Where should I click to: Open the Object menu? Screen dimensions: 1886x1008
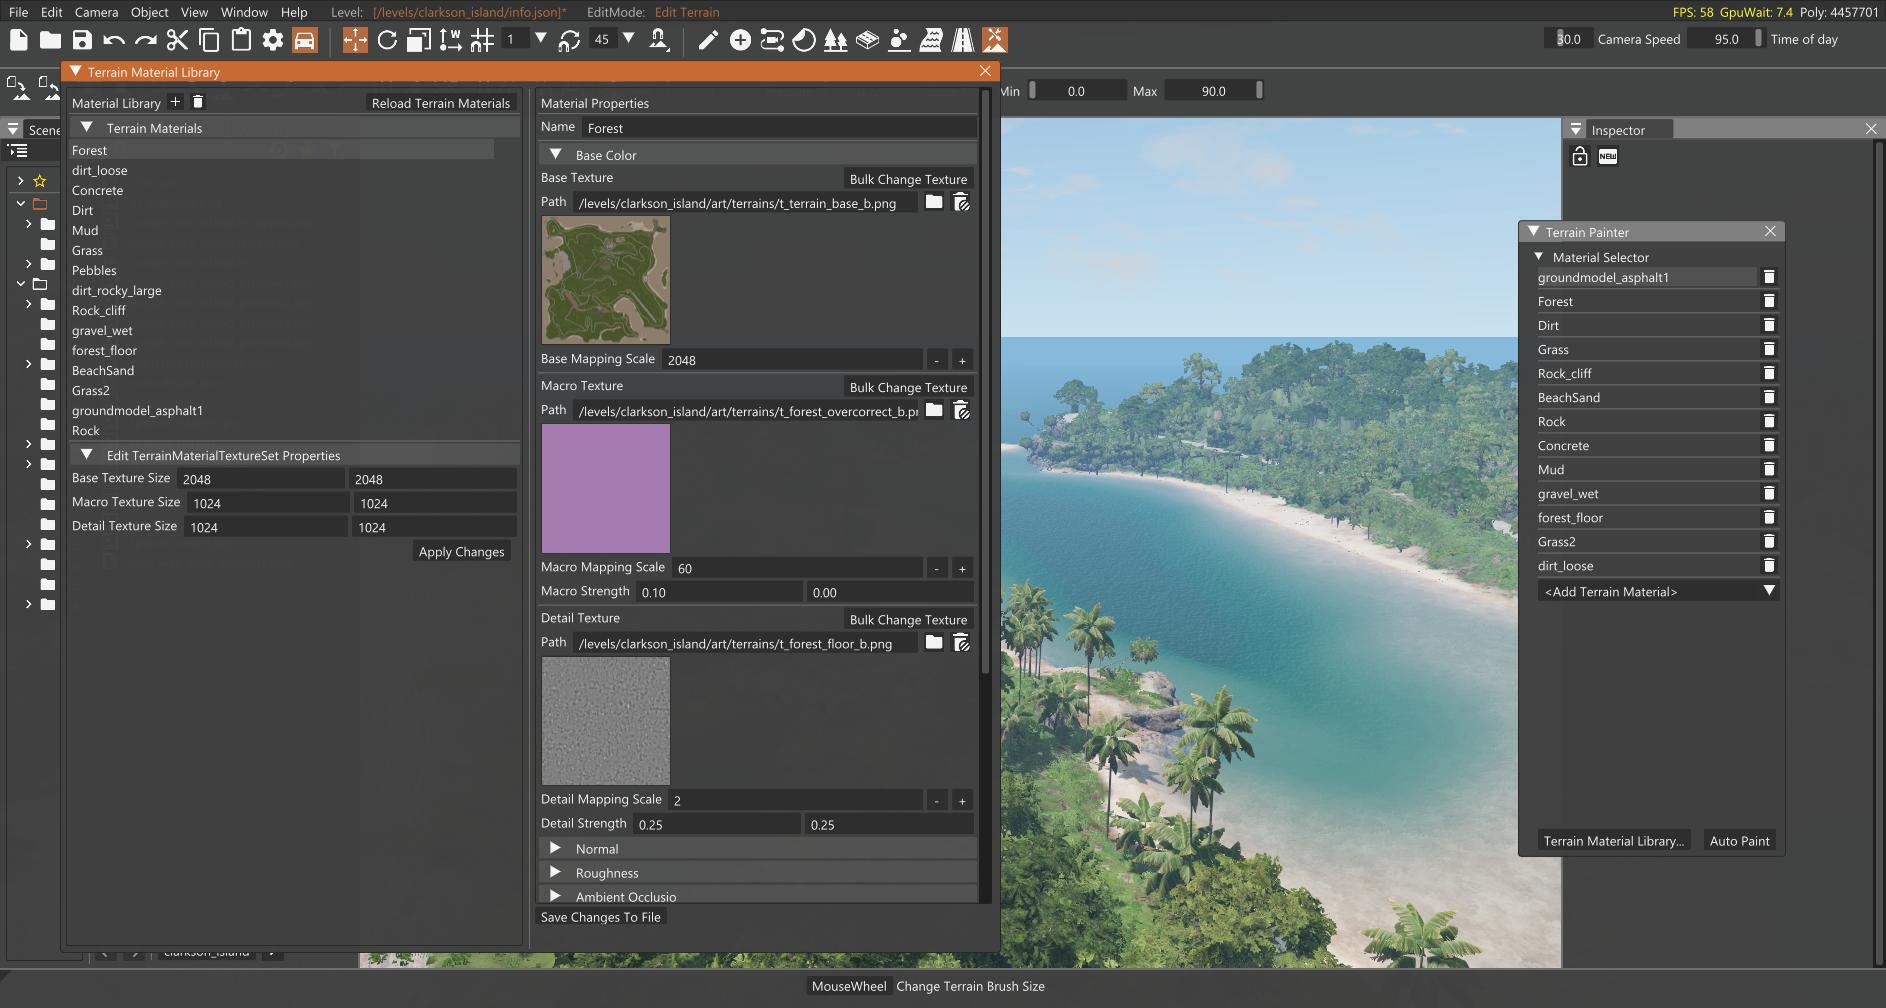pyautogui.click(x=150, y=12)
